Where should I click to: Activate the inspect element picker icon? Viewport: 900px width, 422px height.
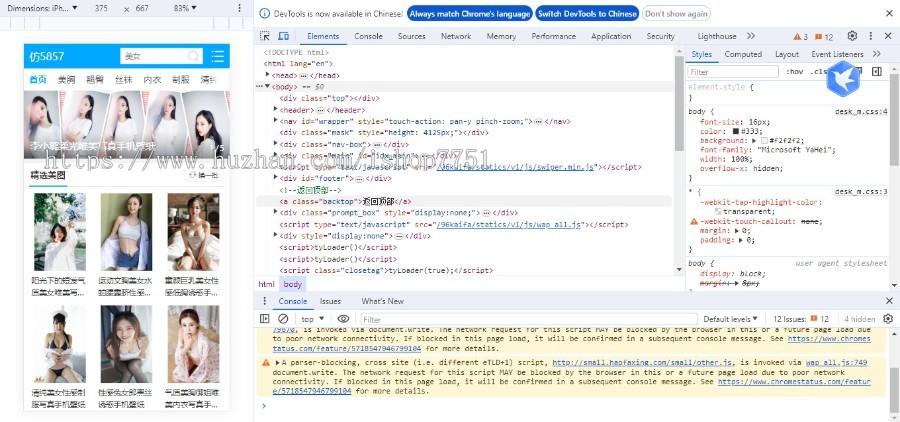pyautogui.click(x=265, y=36)
